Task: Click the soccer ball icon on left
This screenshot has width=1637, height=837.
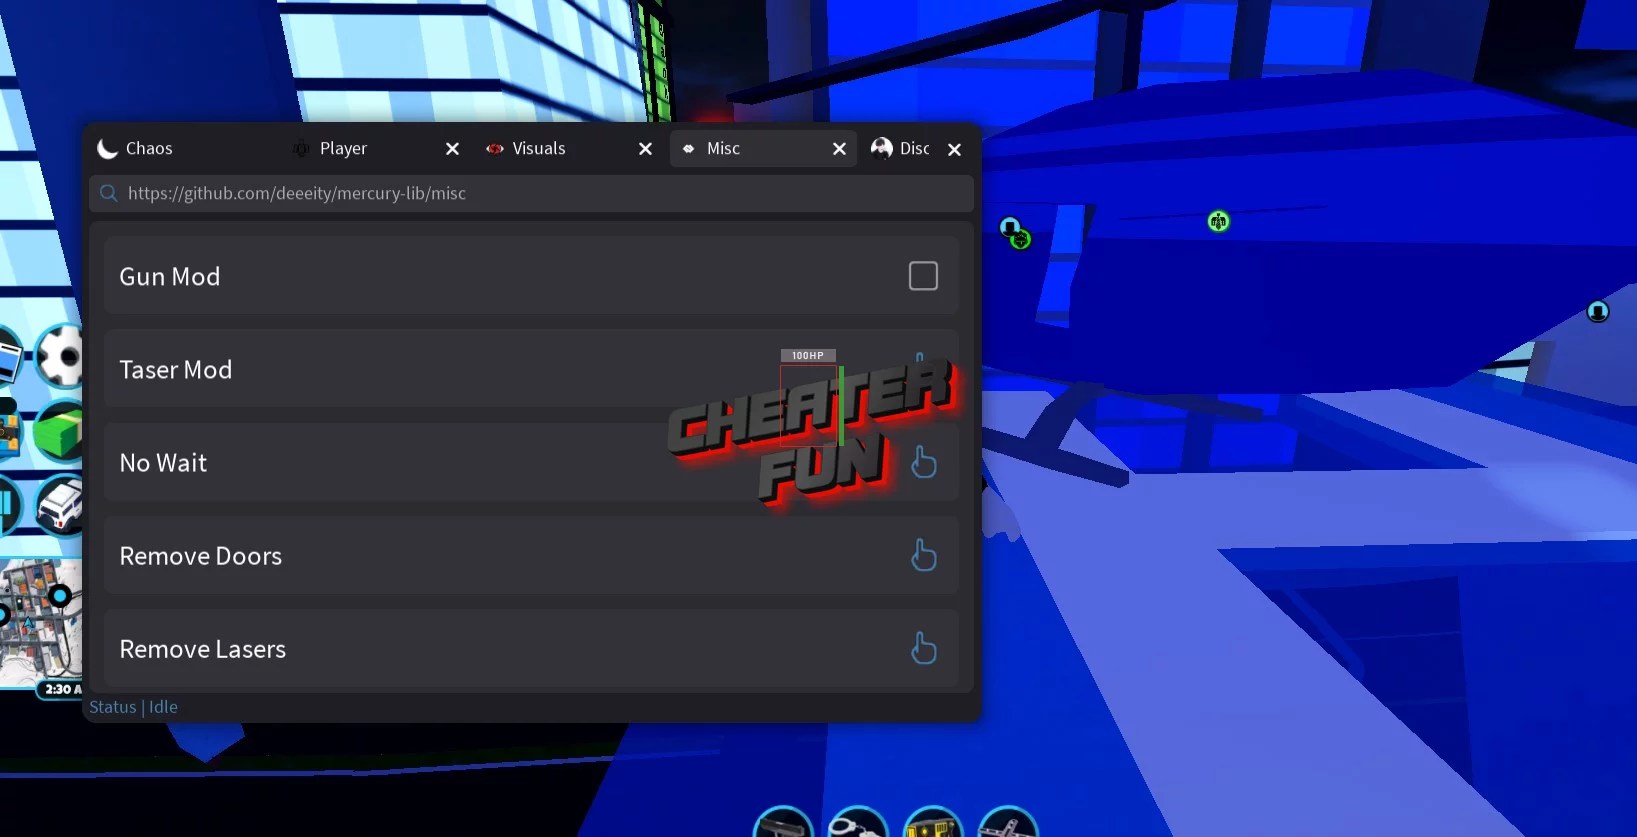Action: (61, 354)
